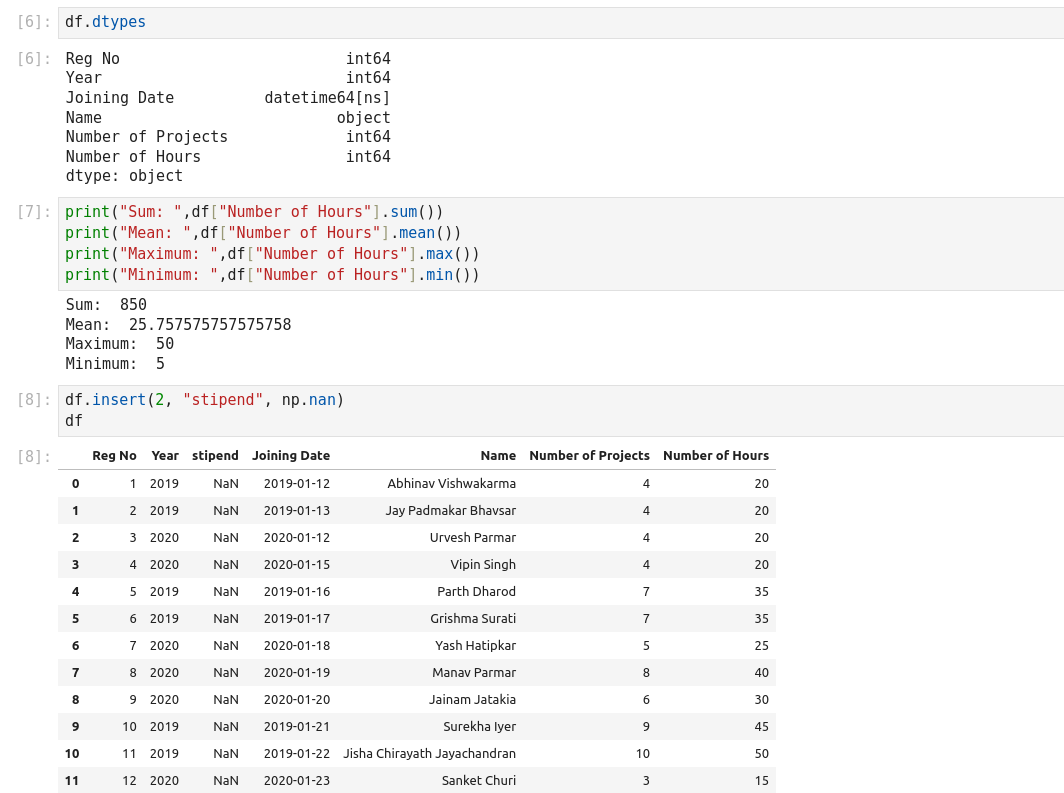
Task: Click the Year column header
Action: (x=165, y=456)
